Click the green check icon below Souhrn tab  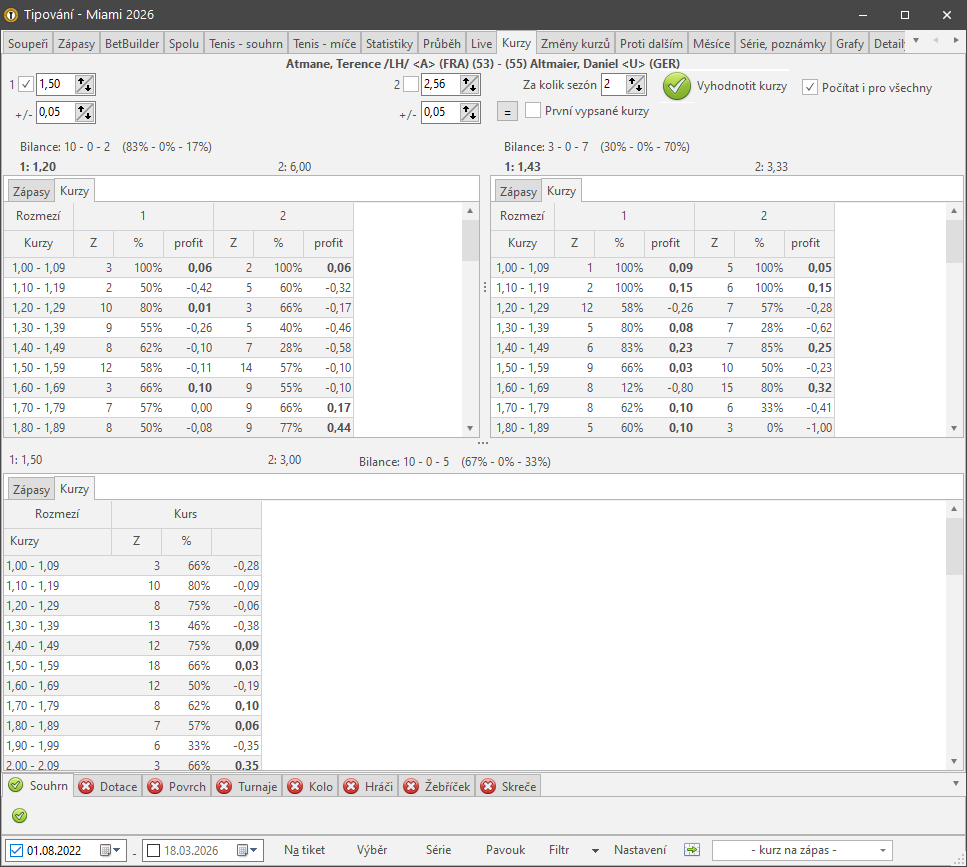pyautogui.click(x=19, y=815)
